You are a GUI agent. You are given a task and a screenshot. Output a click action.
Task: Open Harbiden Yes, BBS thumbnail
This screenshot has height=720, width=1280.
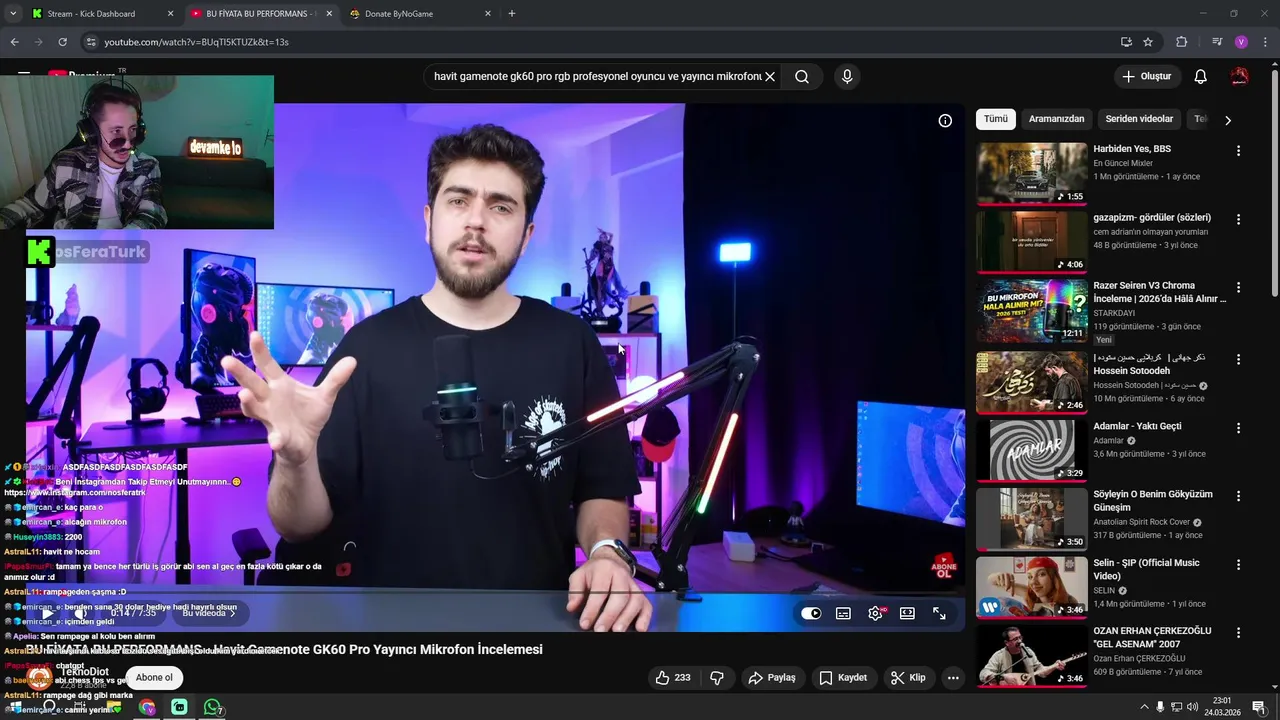[x=1031, y=173]
